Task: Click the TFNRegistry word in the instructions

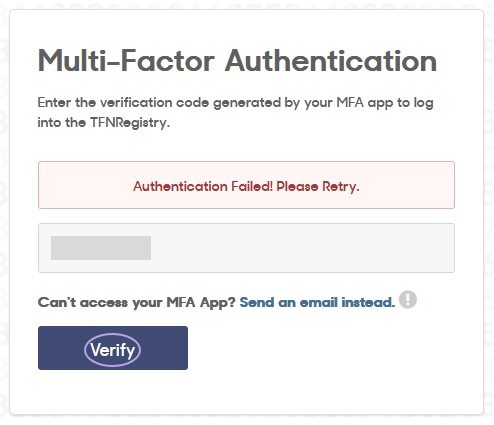Action: point(130,123)
